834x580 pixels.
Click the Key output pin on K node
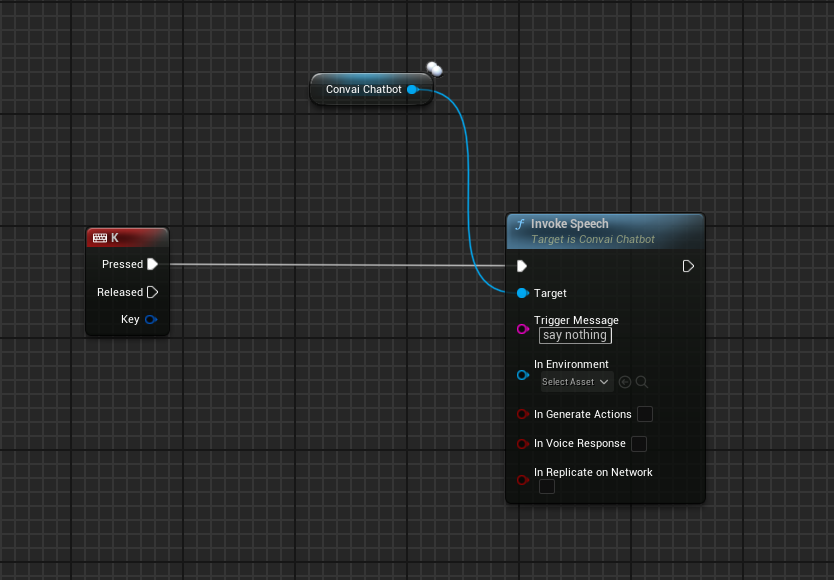(151, 319)
